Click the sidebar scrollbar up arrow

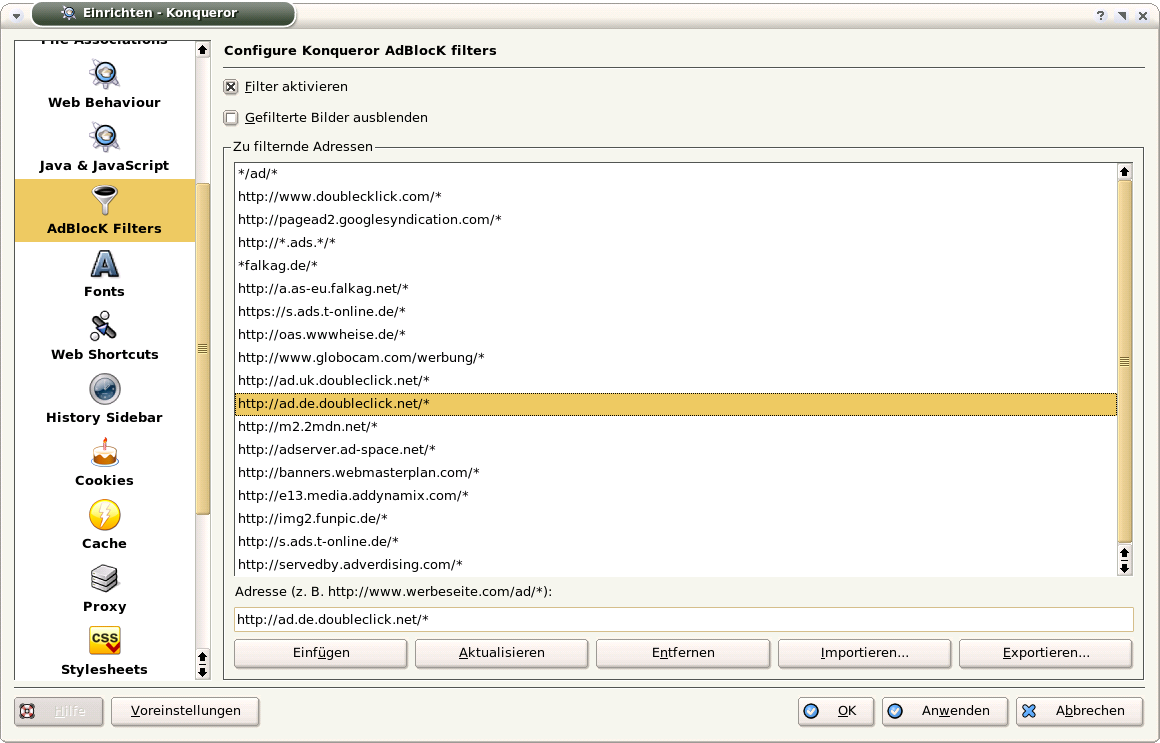(x=202, y=50)
